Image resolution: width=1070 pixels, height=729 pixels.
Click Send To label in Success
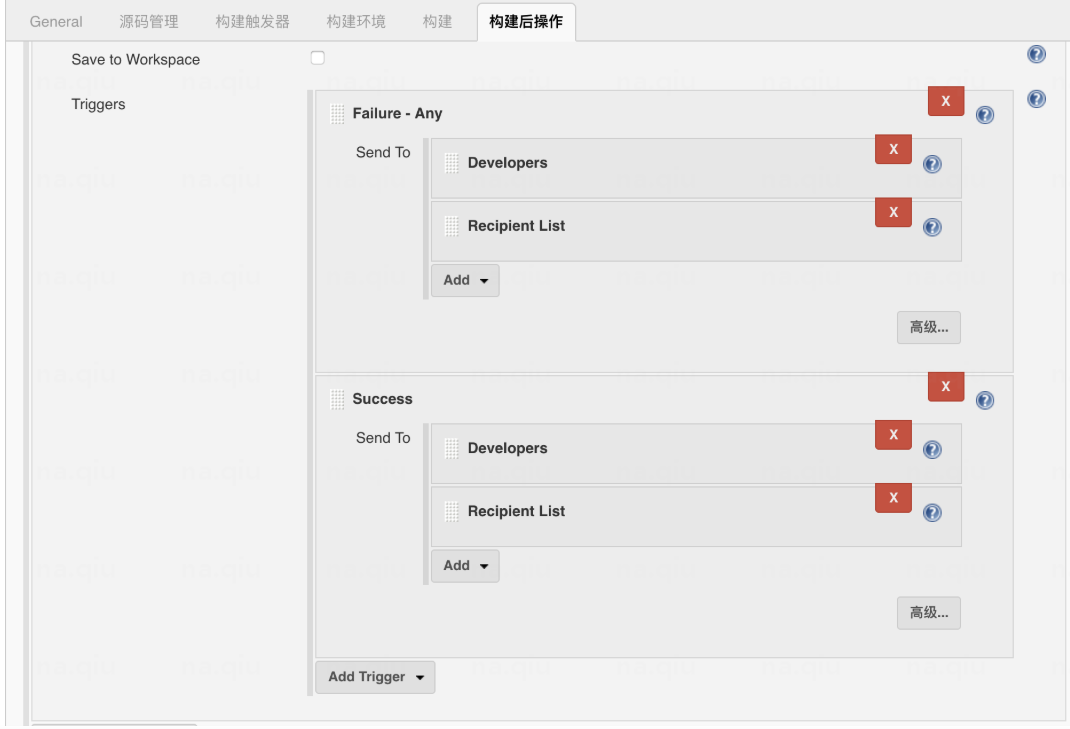(383, 438)
